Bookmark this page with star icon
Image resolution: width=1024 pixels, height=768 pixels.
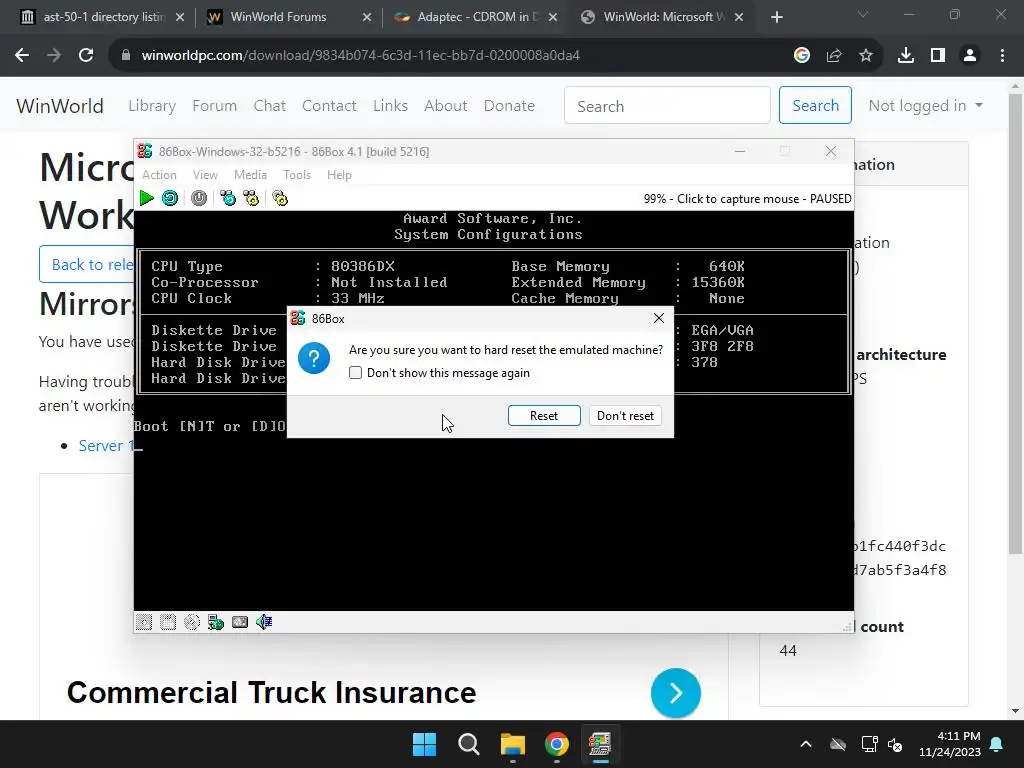(x=866, y=56)
